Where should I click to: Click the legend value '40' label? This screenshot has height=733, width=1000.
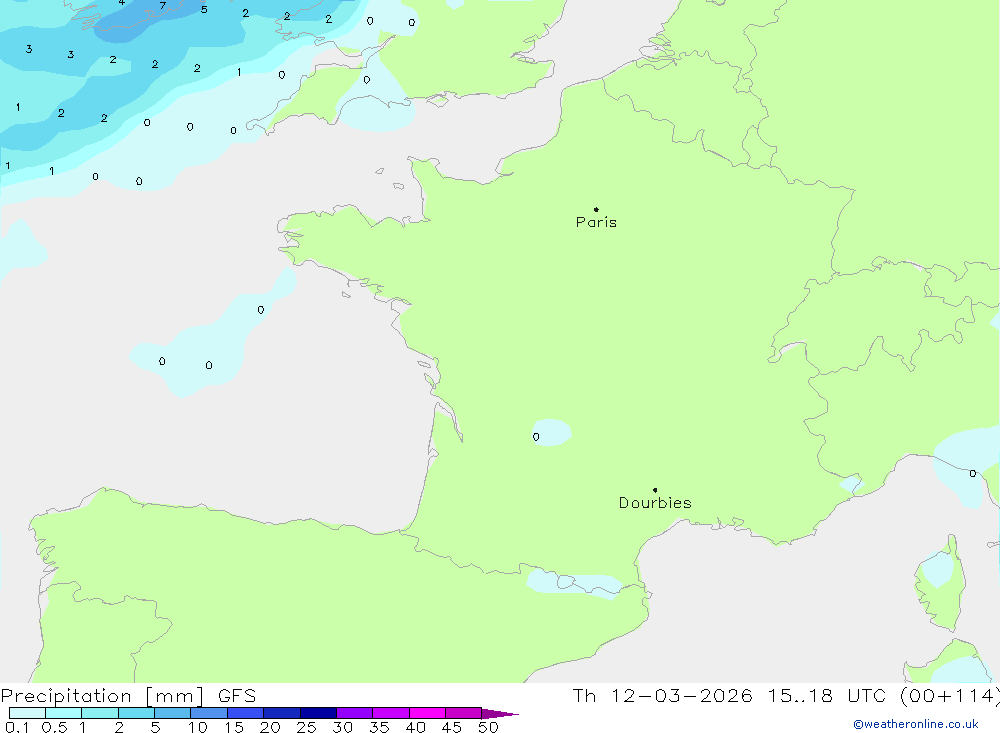click(416, 727)
